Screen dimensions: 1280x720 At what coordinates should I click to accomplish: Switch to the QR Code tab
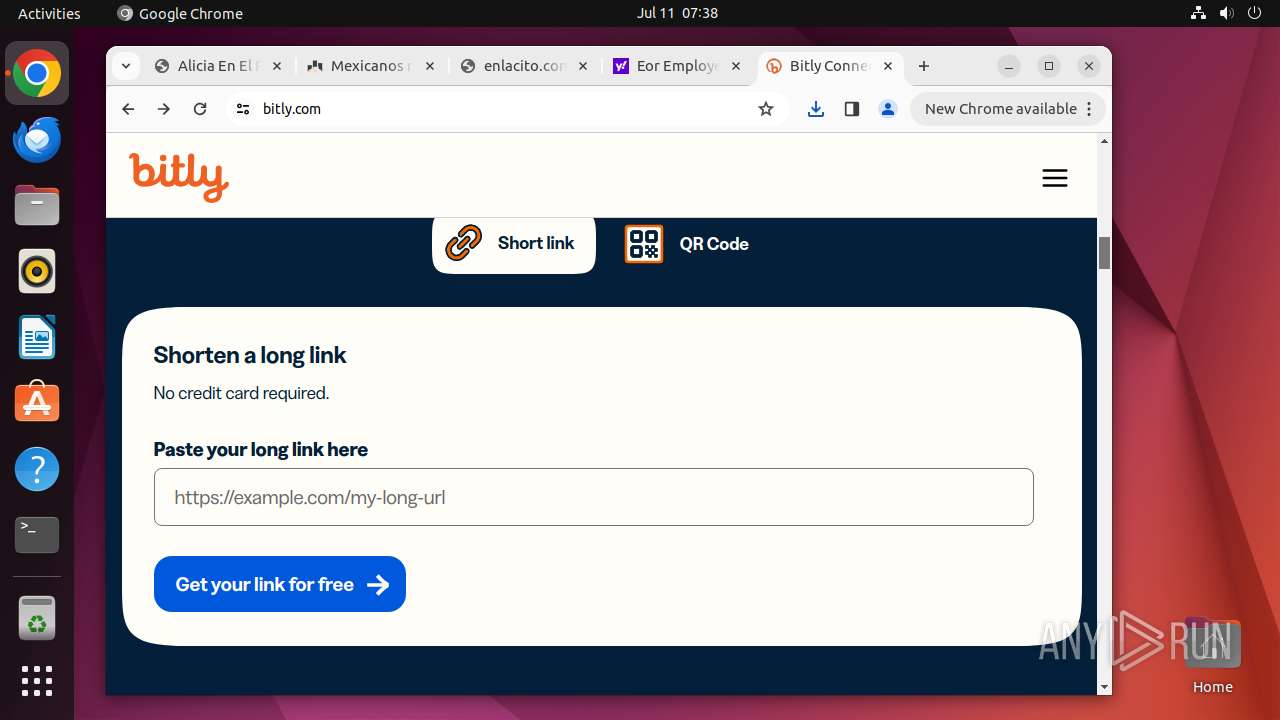[x=687, y=244]
